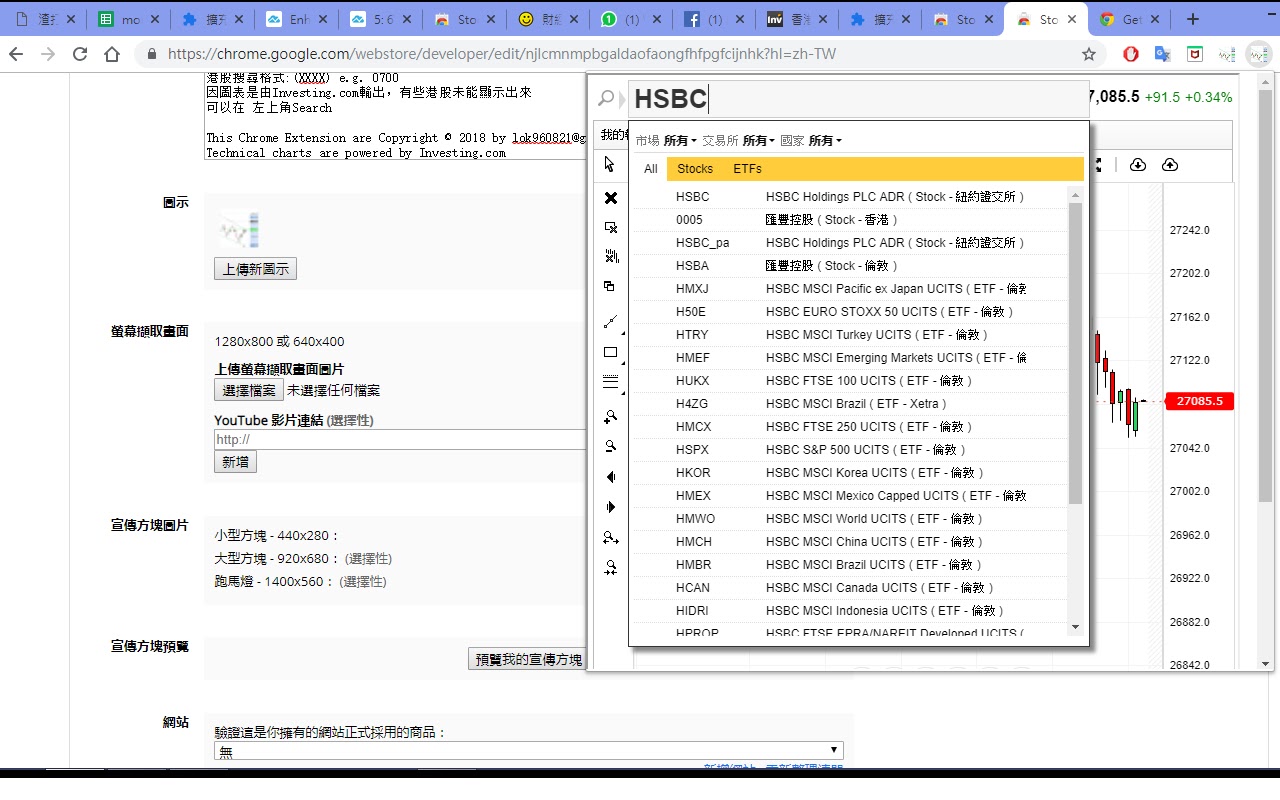Click the scroll chart right arrow icon

tap(611, 507)
